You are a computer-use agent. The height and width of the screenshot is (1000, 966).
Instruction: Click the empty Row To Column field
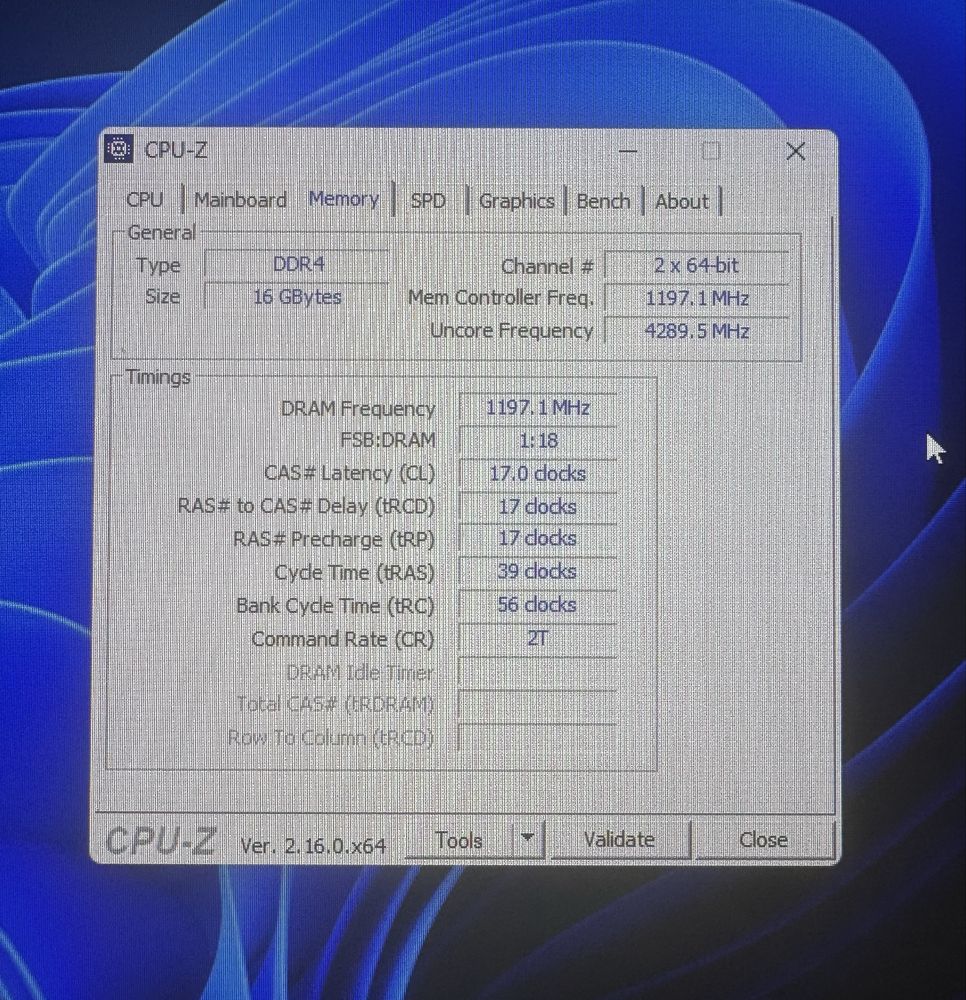tap(538, 738)
